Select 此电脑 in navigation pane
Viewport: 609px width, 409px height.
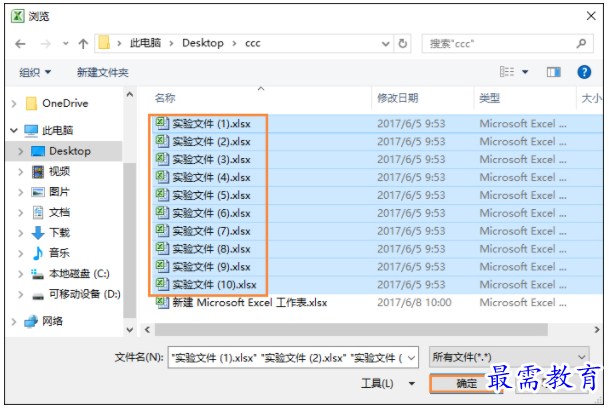click(57, 130)
